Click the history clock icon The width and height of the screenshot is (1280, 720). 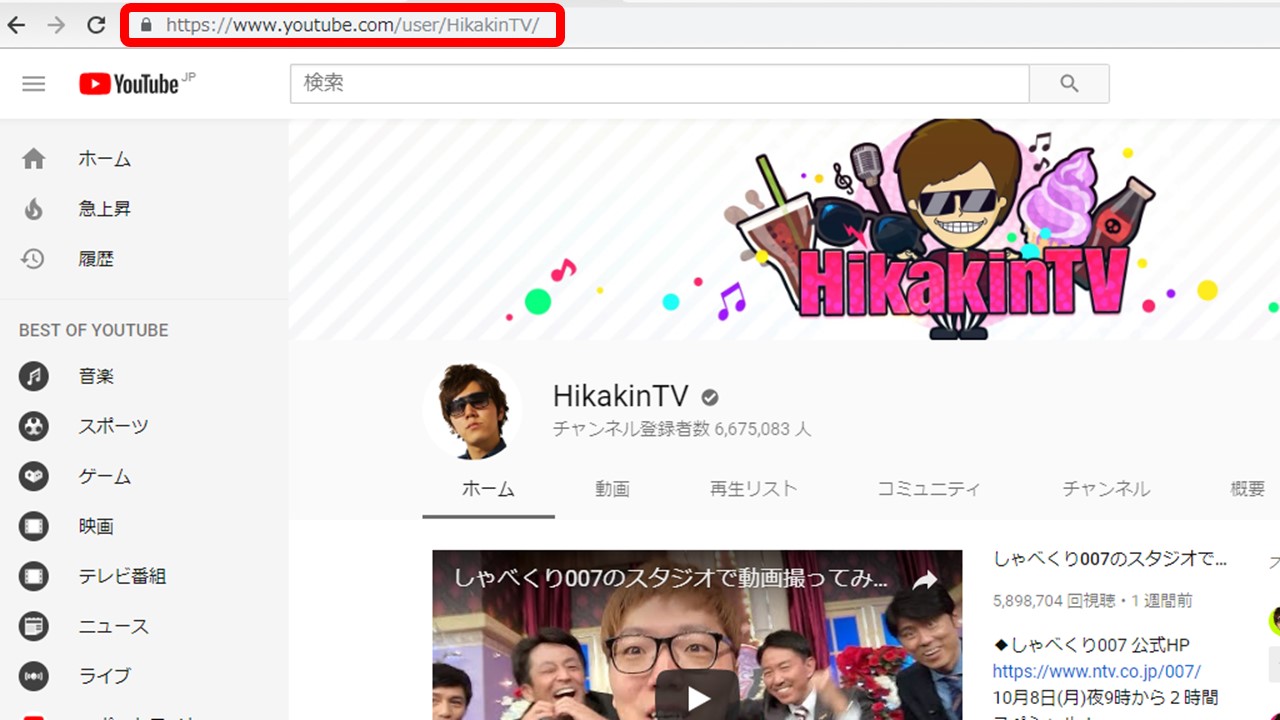pos(33,259)
